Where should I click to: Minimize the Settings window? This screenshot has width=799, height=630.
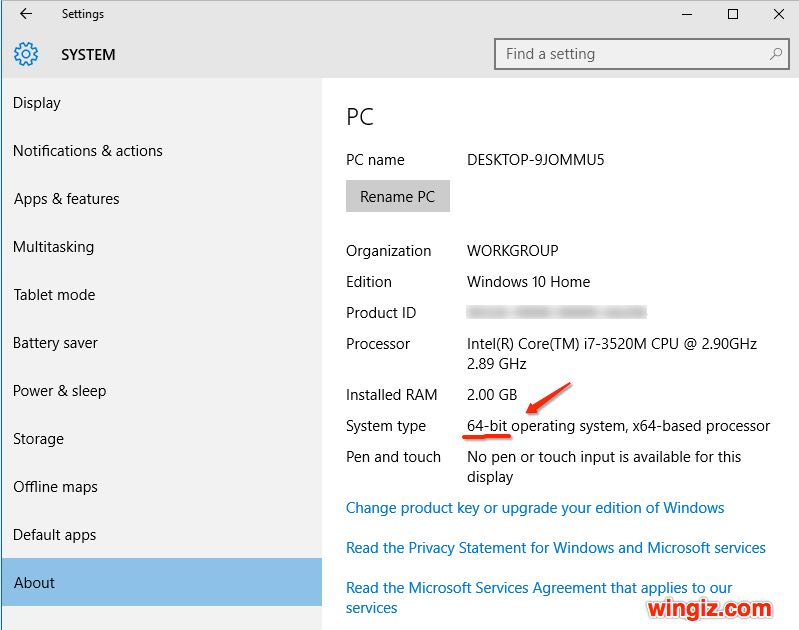[x=687, y=14]
